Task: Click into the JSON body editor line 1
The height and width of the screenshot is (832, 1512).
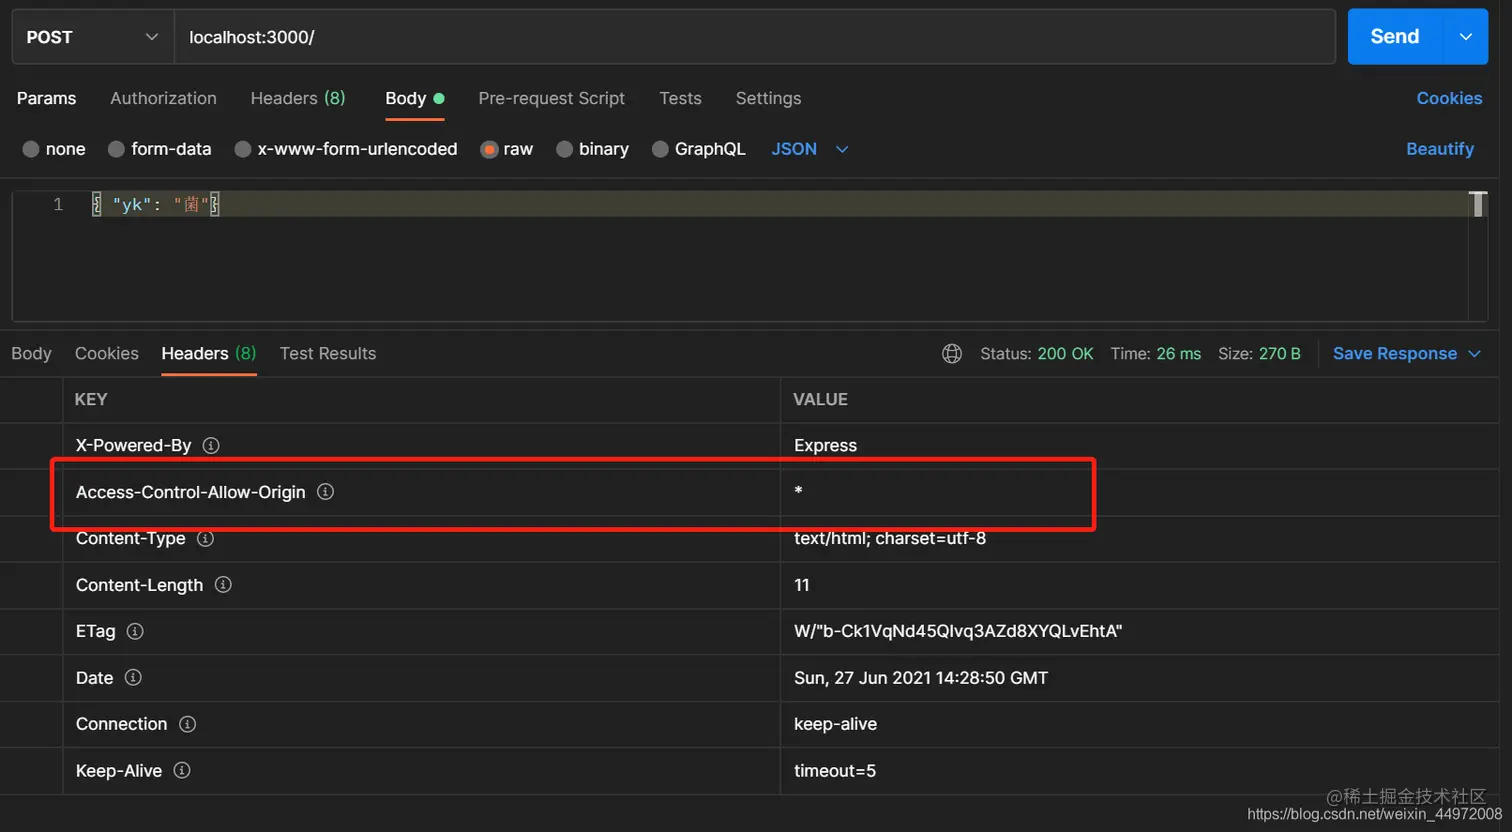Action: 778,204
